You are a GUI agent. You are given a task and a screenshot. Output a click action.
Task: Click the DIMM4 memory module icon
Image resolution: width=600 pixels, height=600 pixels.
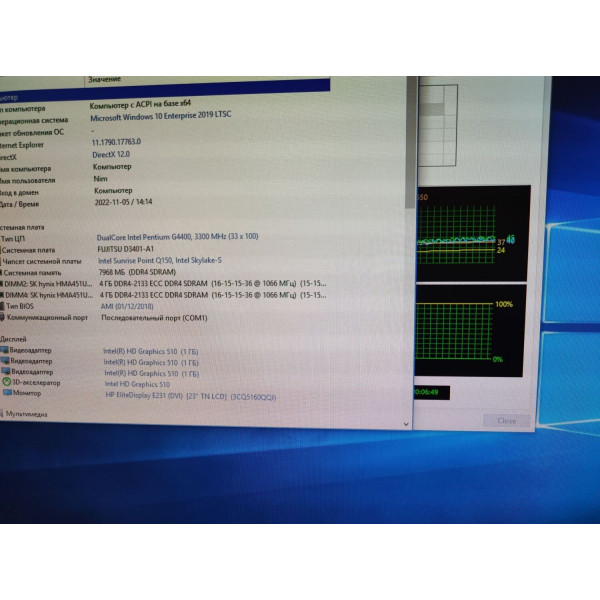(x=2, y=295)
